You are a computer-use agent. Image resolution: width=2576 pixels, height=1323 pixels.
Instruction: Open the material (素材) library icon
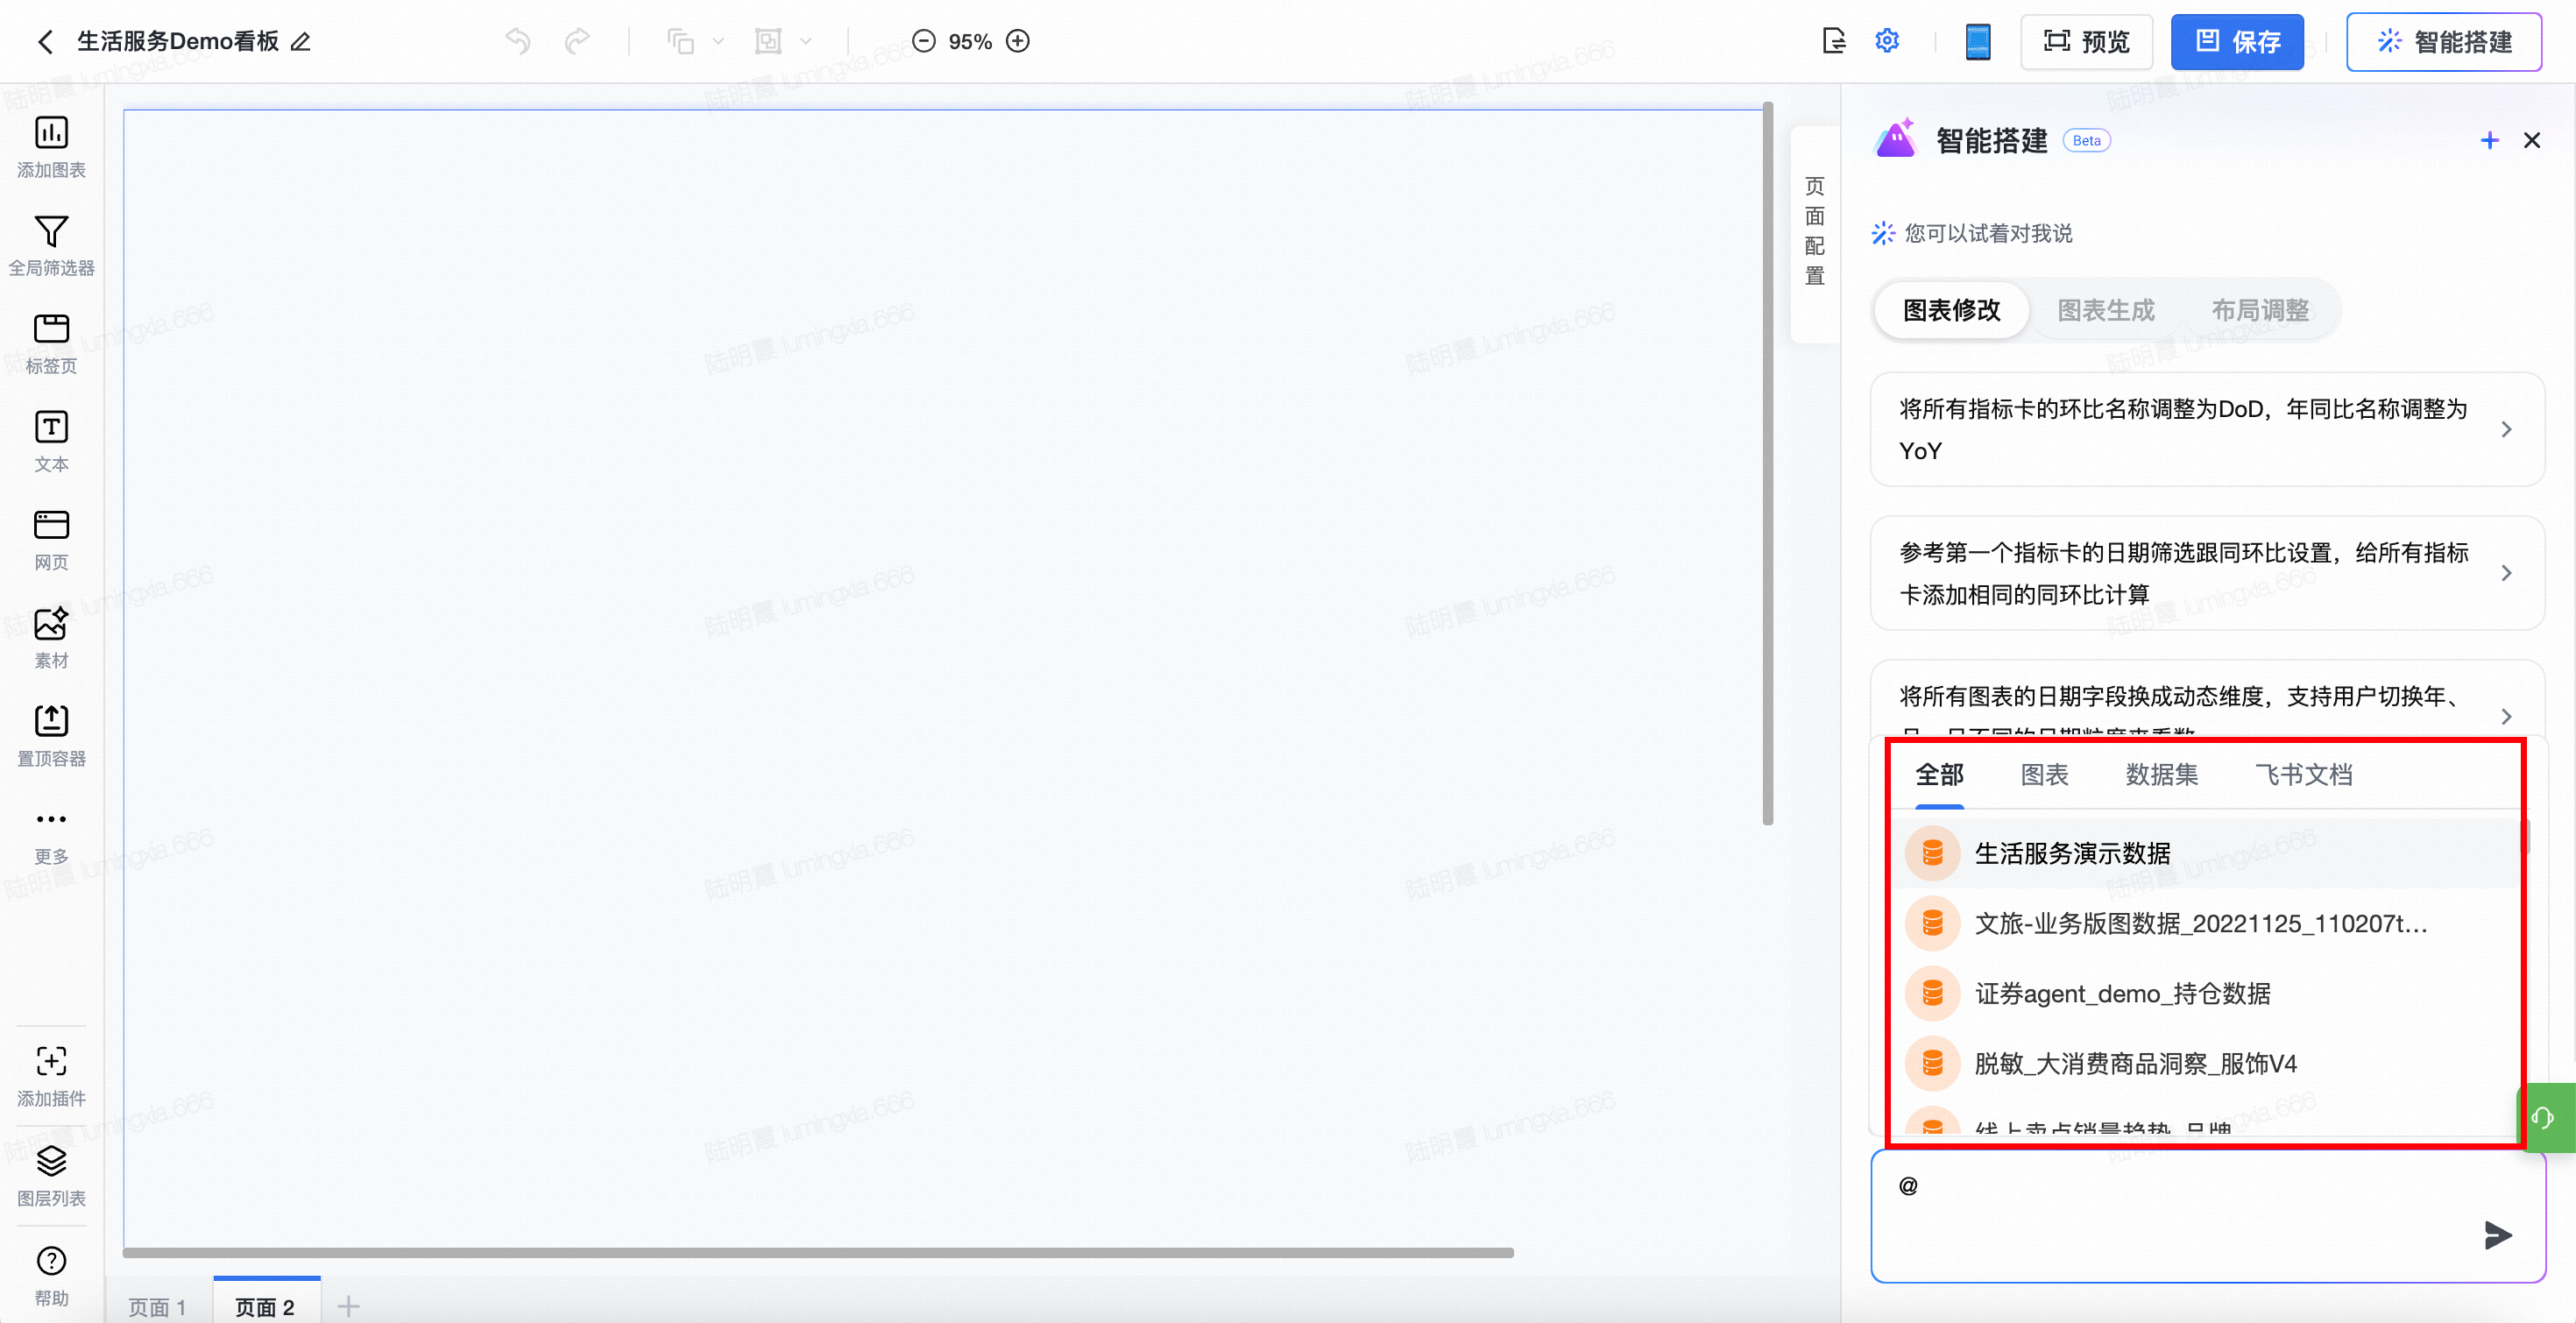[51, 624]
